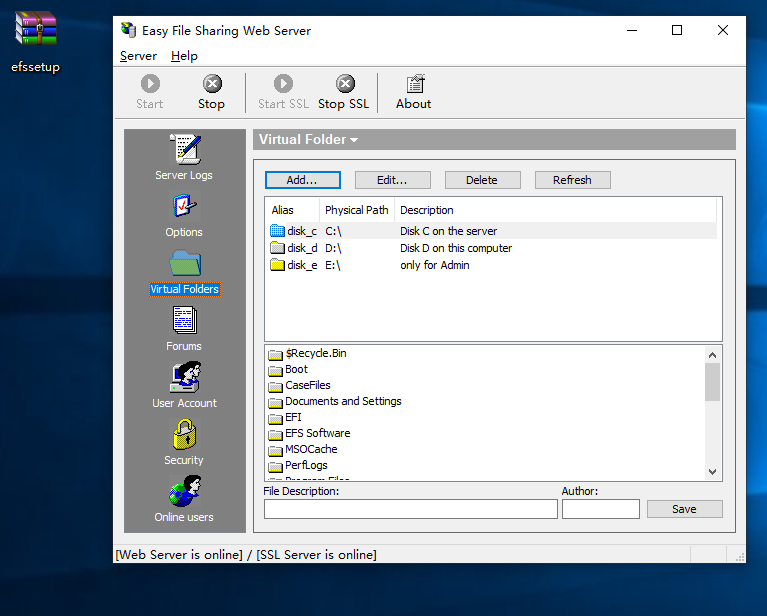The height and width of the screenshot is (616, 767).
Task: Click the Alias column header
Action: click(x=293, y=210)
